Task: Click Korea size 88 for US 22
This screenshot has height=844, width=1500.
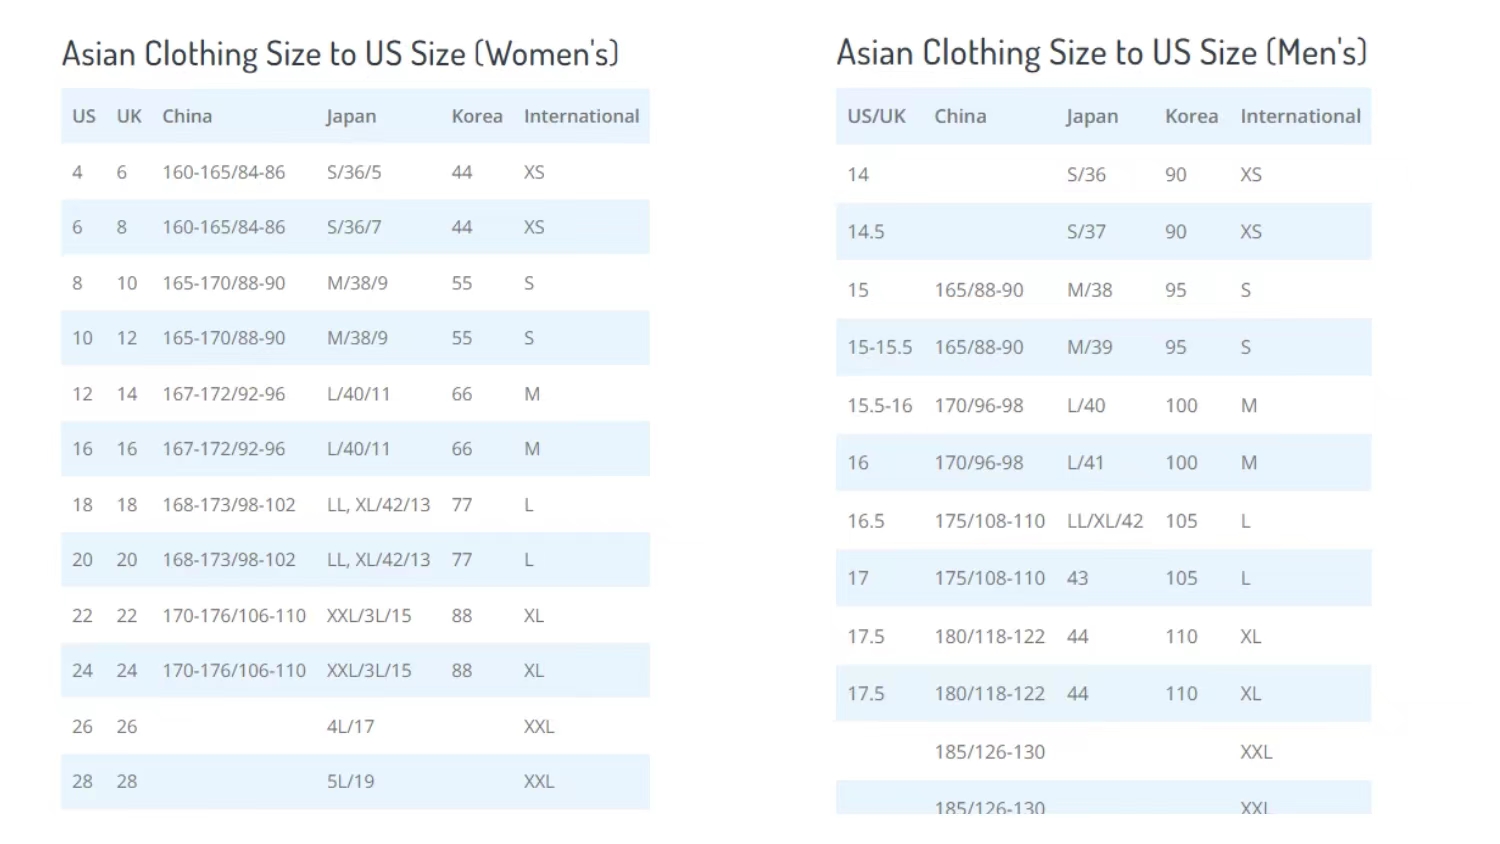Action: (461, 616)
